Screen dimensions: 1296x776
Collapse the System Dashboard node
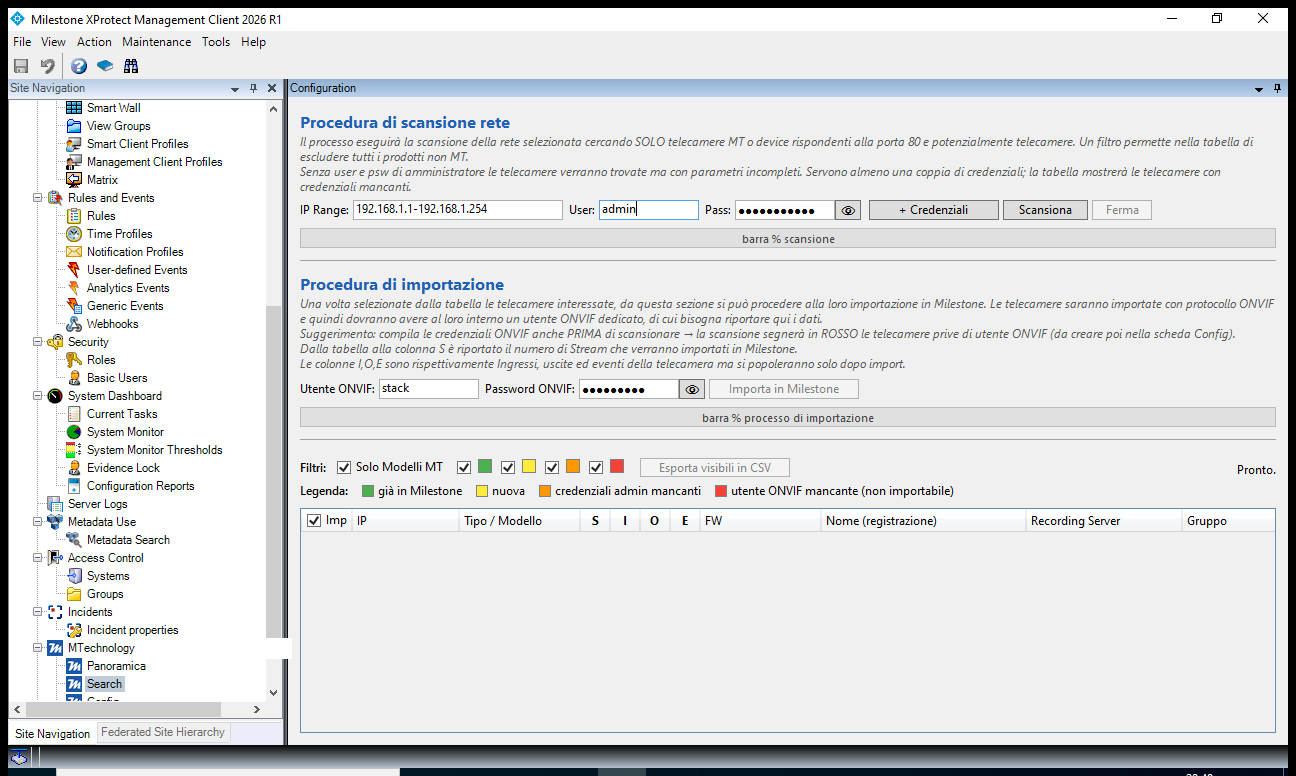(x=38, y=396)
